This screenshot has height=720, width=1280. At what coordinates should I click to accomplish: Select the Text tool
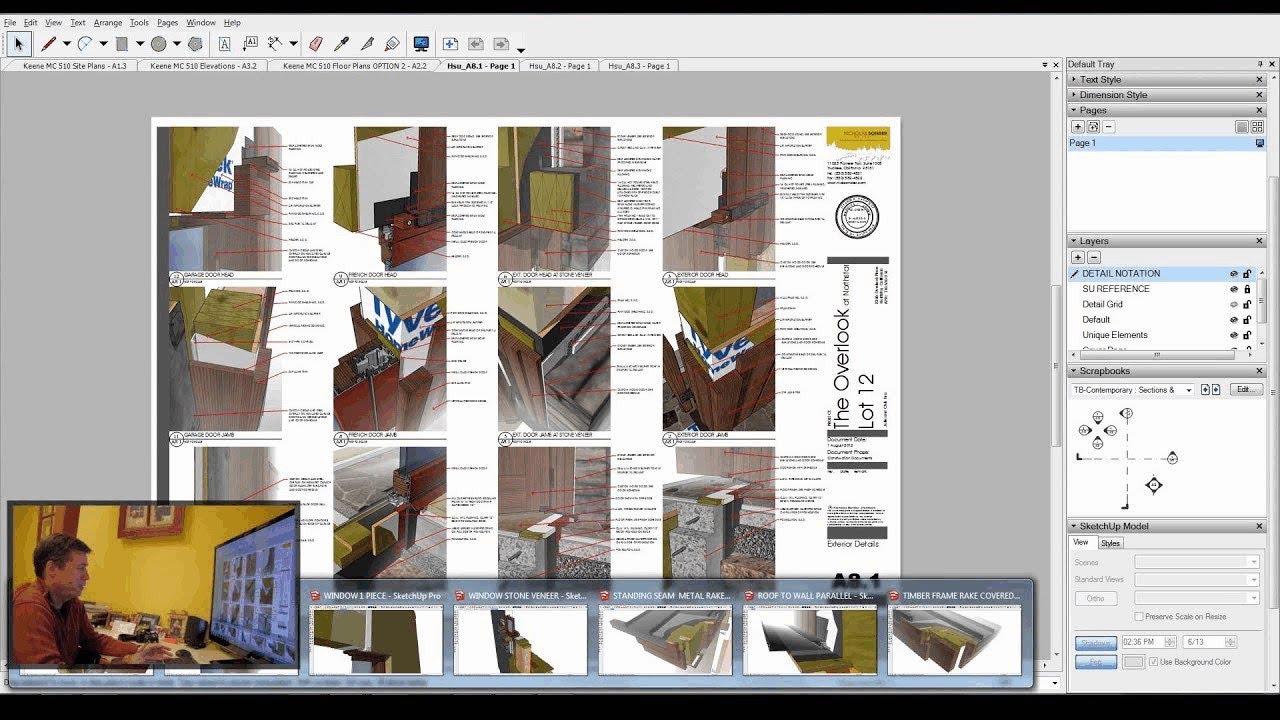tap(225, 44)
